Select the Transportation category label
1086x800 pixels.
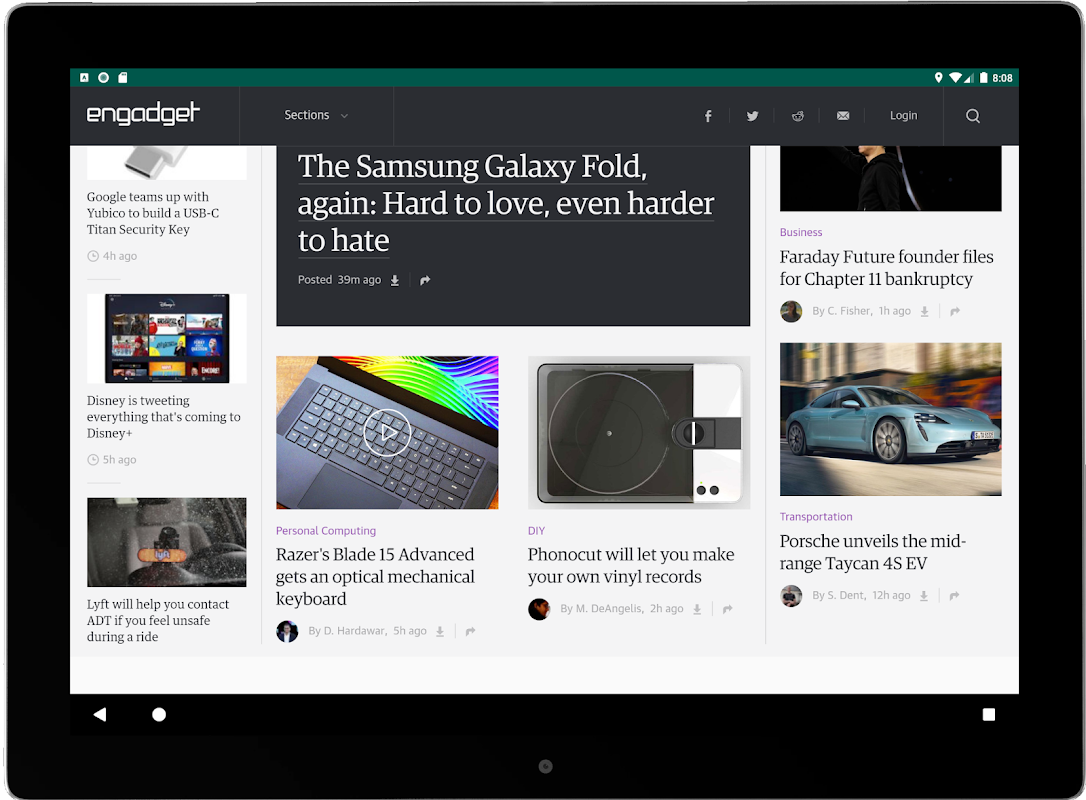[x=816, y=517]
